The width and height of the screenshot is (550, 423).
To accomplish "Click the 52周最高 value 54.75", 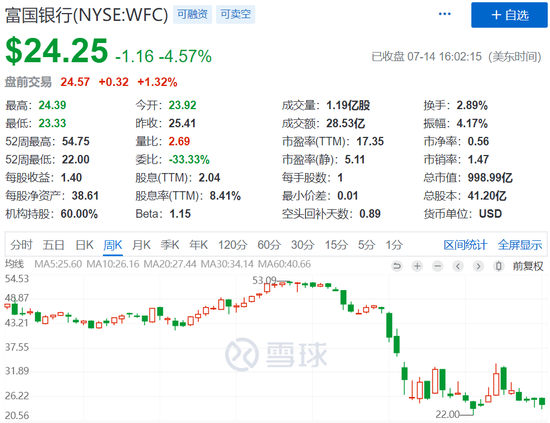I will point(76,141).
